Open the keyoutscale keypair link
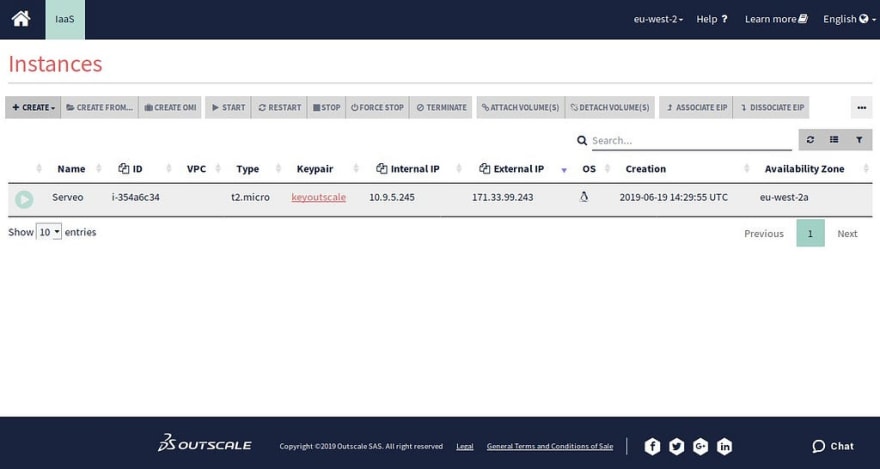Image resolution: width=880 pixels, height=469 pixels. pos(319,197)
